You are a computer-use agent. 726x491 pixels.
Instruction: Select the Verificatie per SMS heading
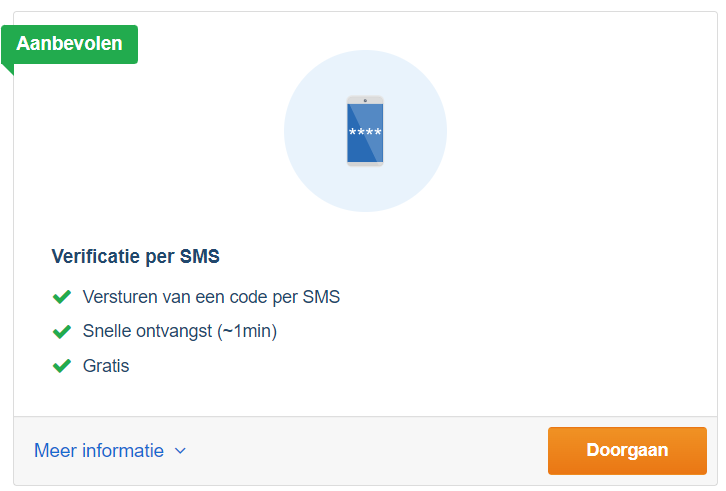click(x=135, y=256)
